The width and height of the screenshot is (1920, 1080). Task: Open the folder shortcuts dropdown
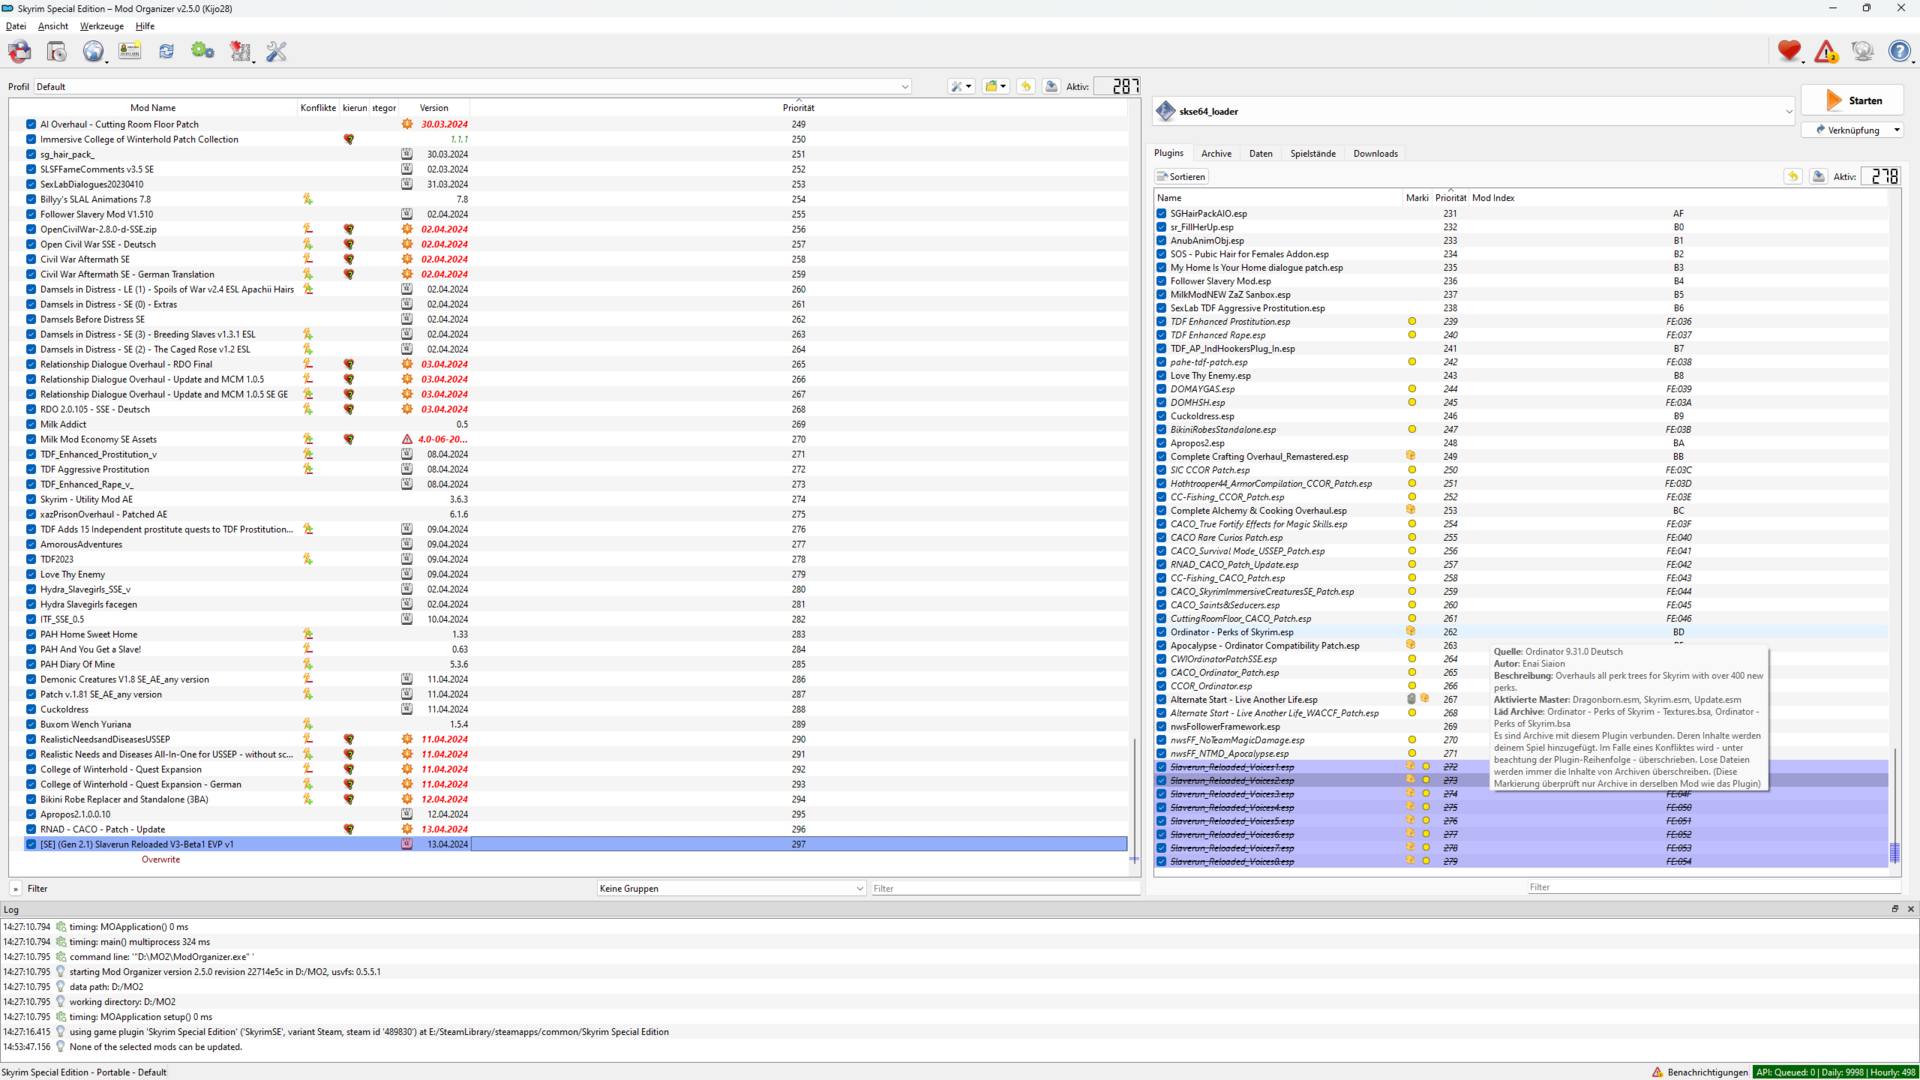point(996,87)
